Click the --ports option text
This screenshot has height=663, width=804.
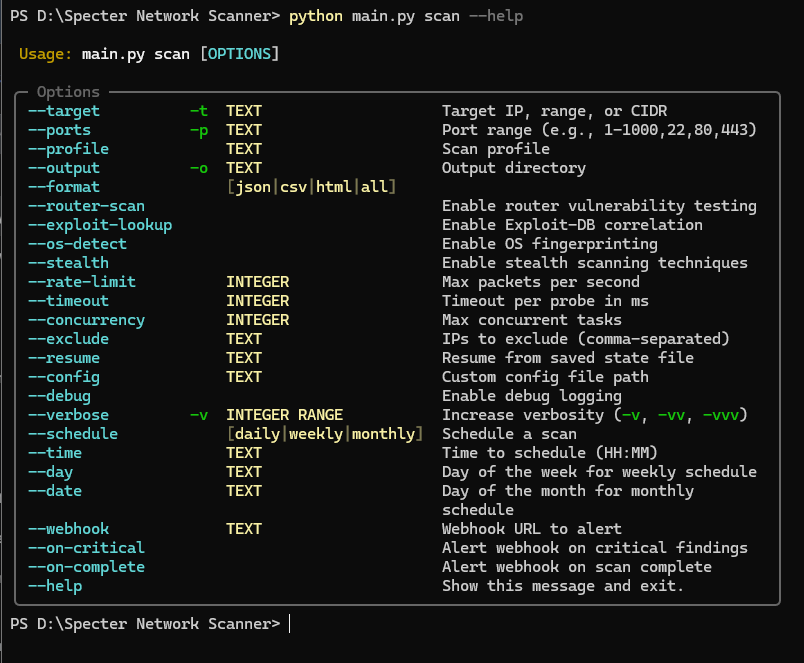click(59, 130)
